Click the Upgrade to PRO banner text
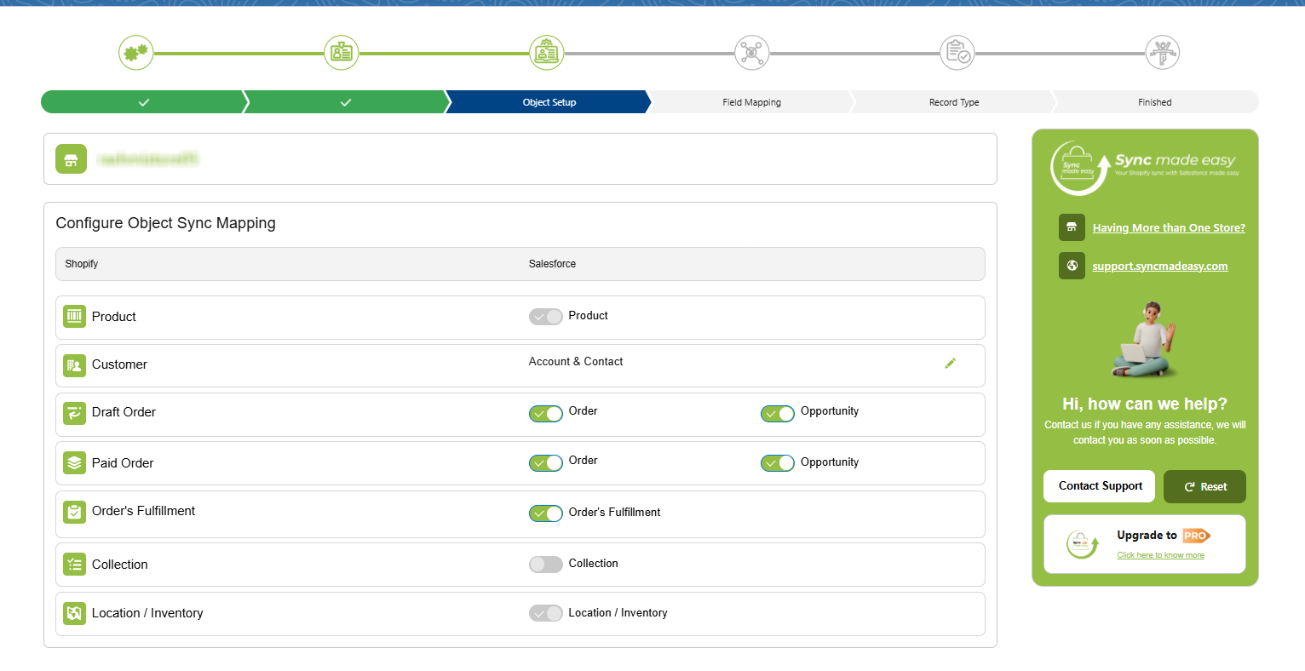 1164,536
